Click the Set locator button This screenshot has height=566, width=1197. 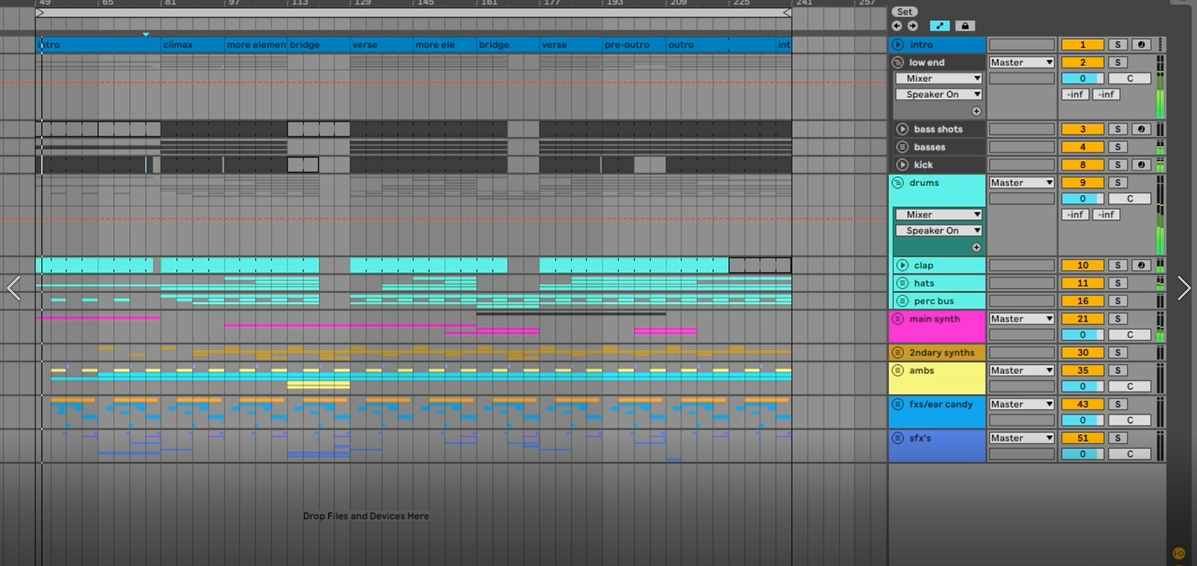click(x=905, y=11)
